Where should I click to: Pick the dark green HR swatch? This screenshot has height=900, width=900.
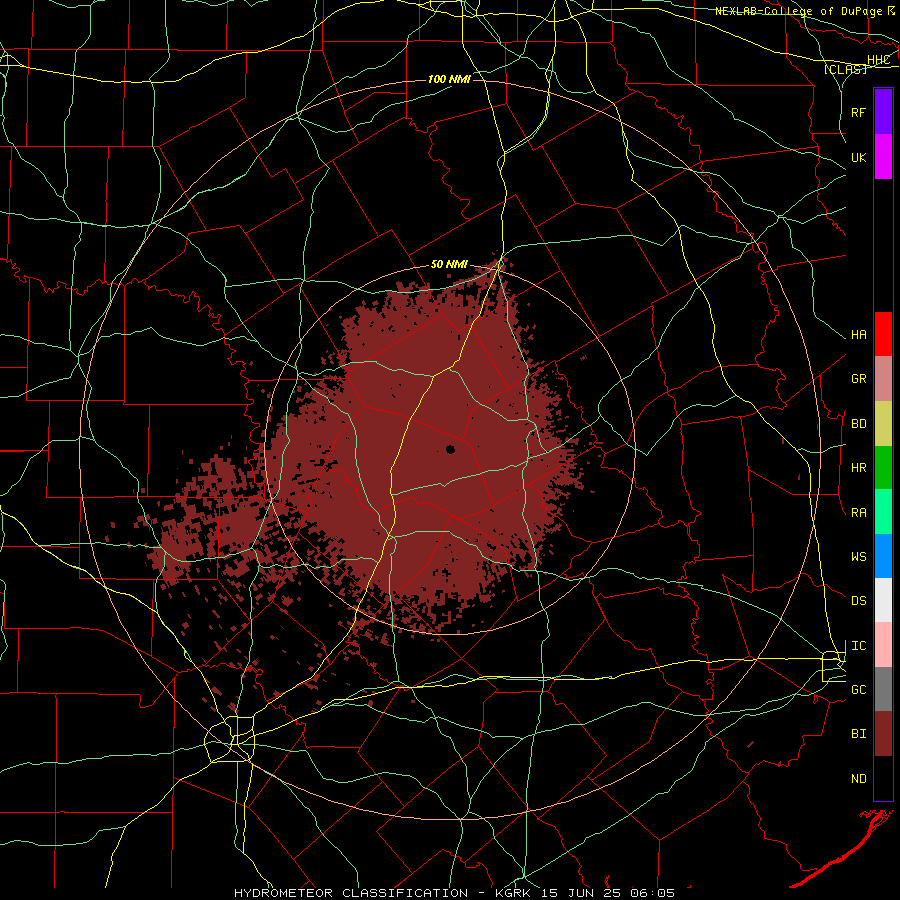883,468
